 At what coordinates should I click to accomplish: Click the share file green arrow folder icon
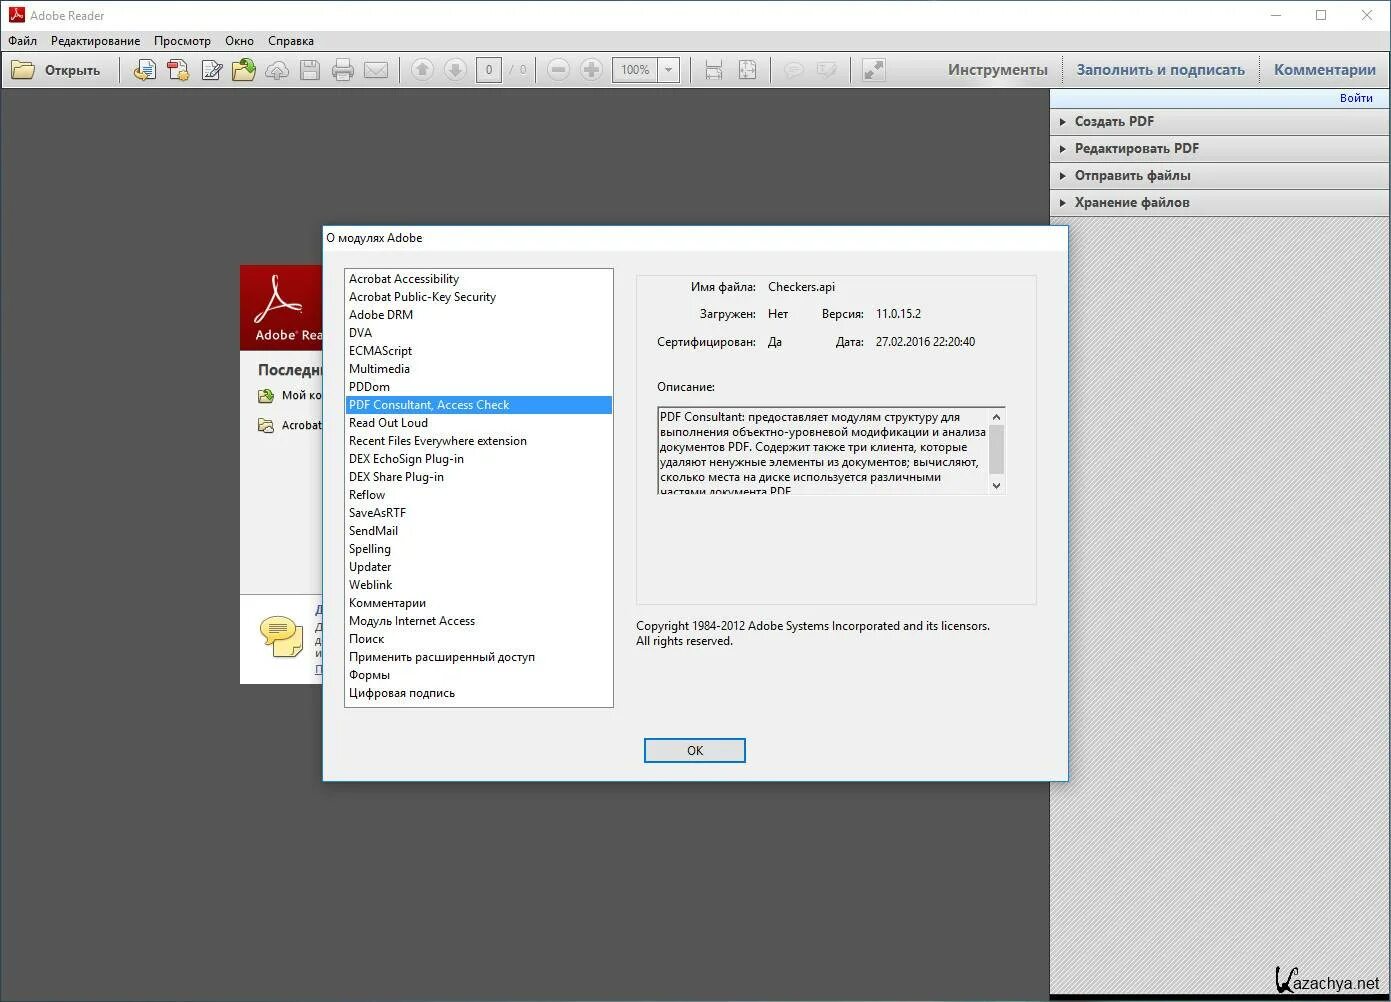tap(244, 70)
